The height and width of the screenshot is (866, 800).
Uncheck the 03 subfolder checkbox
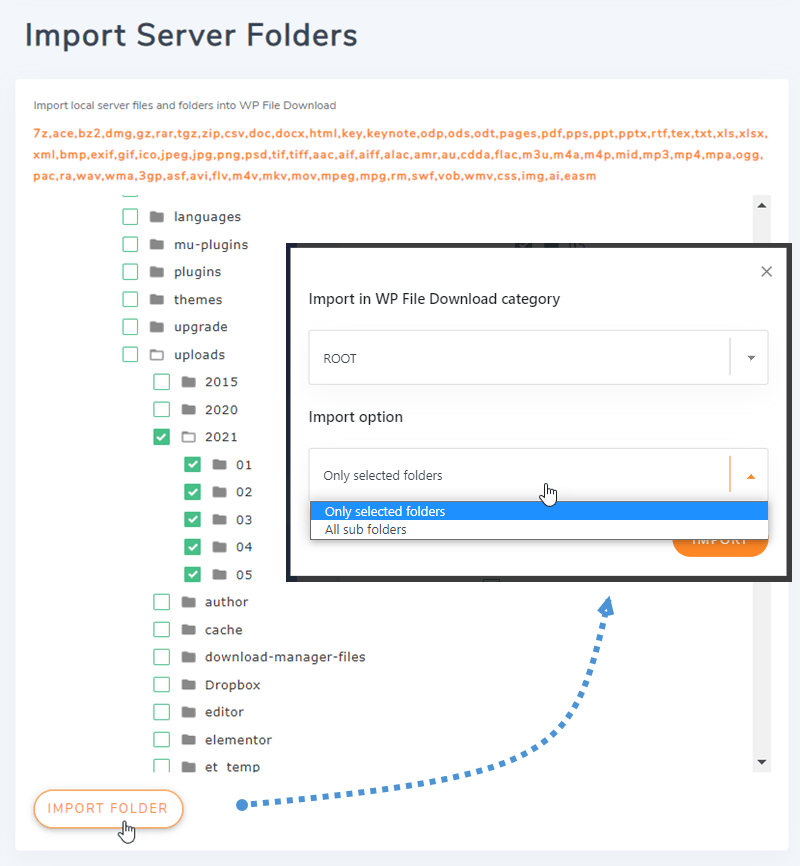click(x=193, y=519)
